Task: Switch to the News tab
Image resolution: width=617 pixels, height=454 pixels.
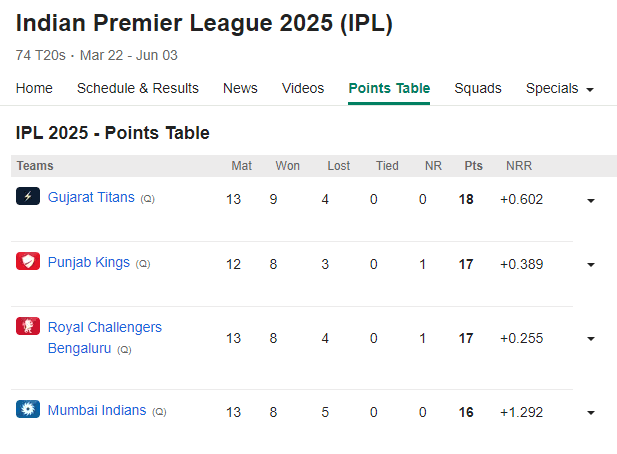Action: click(x=240, y=89)
